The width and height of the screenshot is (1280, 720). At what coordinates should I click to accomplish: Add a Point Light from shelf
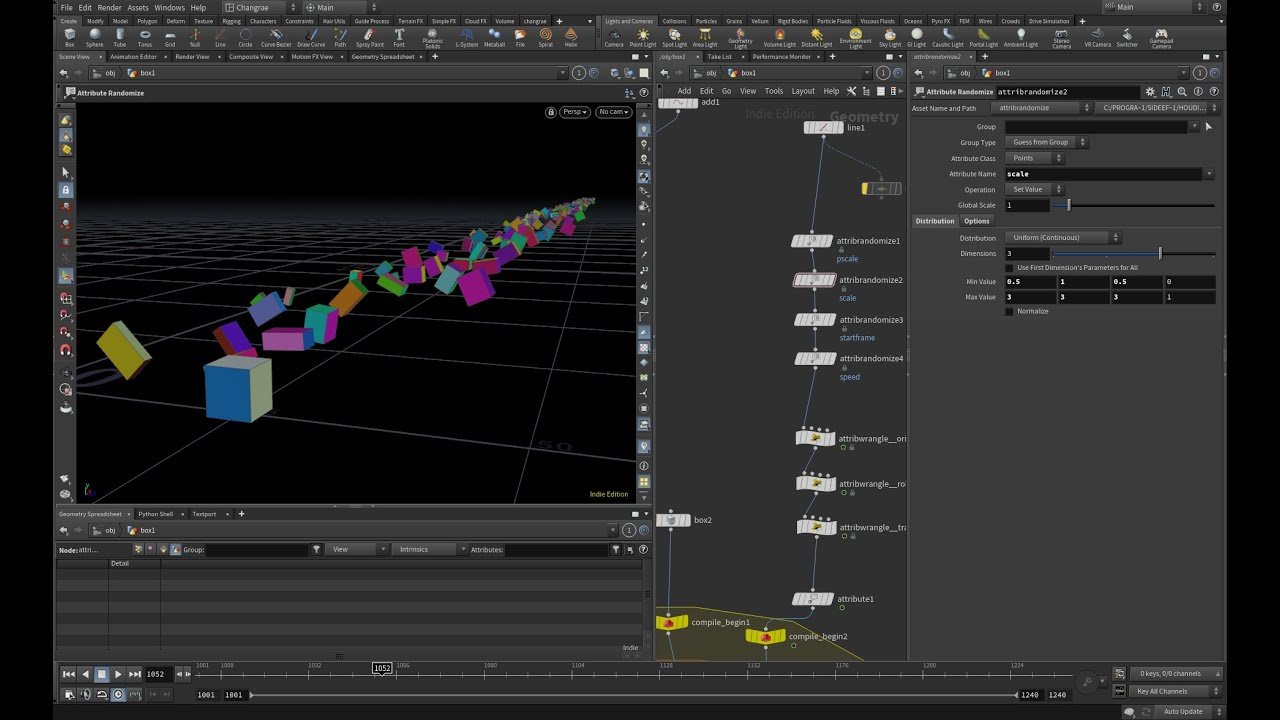point(643,38)
